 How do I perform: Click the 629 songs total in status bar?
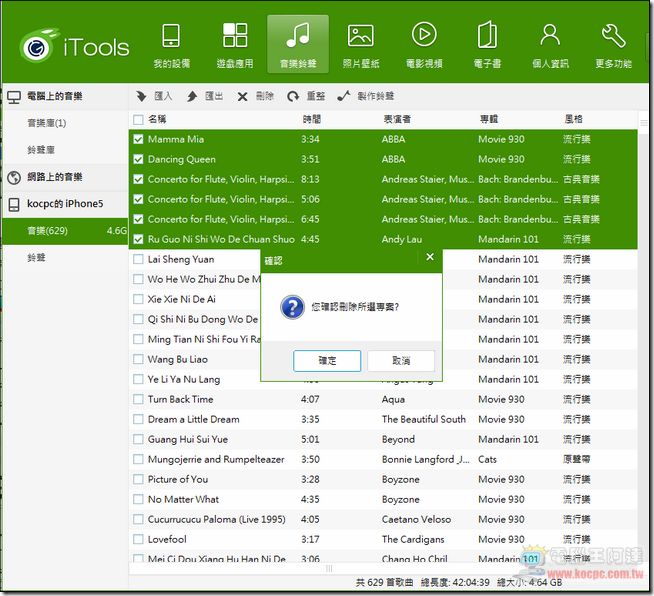[384, 583]
